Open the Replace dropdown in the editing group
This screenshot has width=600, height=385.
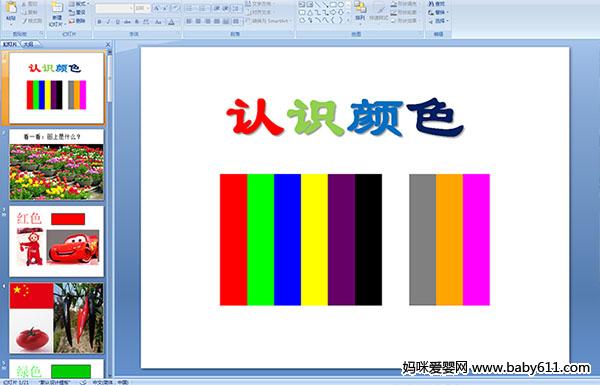[438, 12]
